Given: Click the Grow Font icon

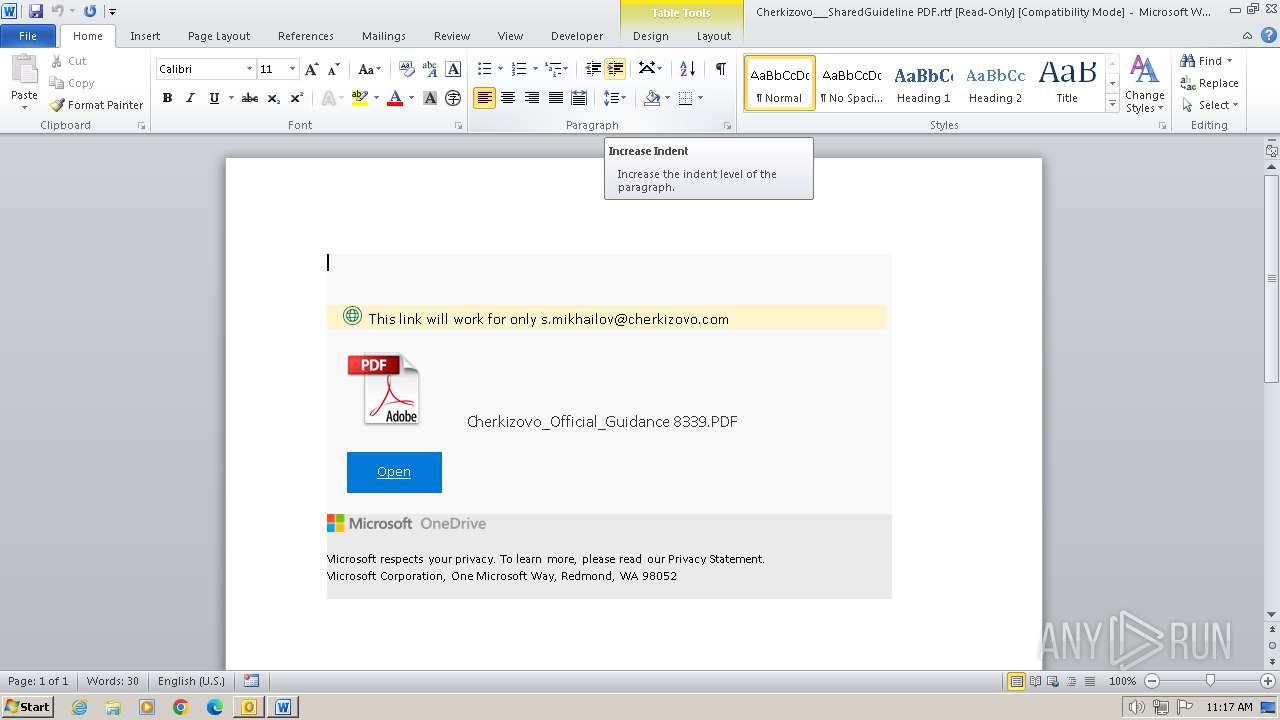Looking at the screenshot, I should [312, 69].
